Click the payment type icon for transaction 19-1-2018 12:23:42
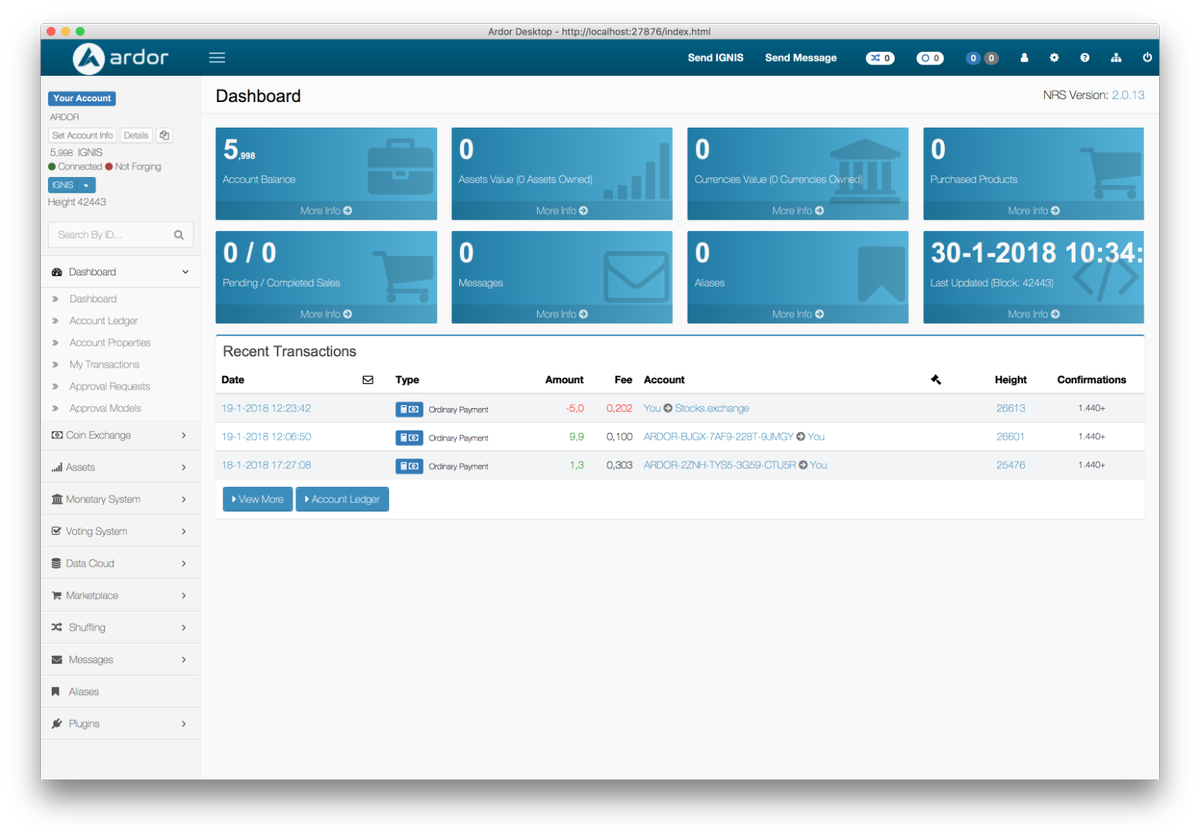Viewport: 1200px width, 838px height. click(x=409, y=409)
